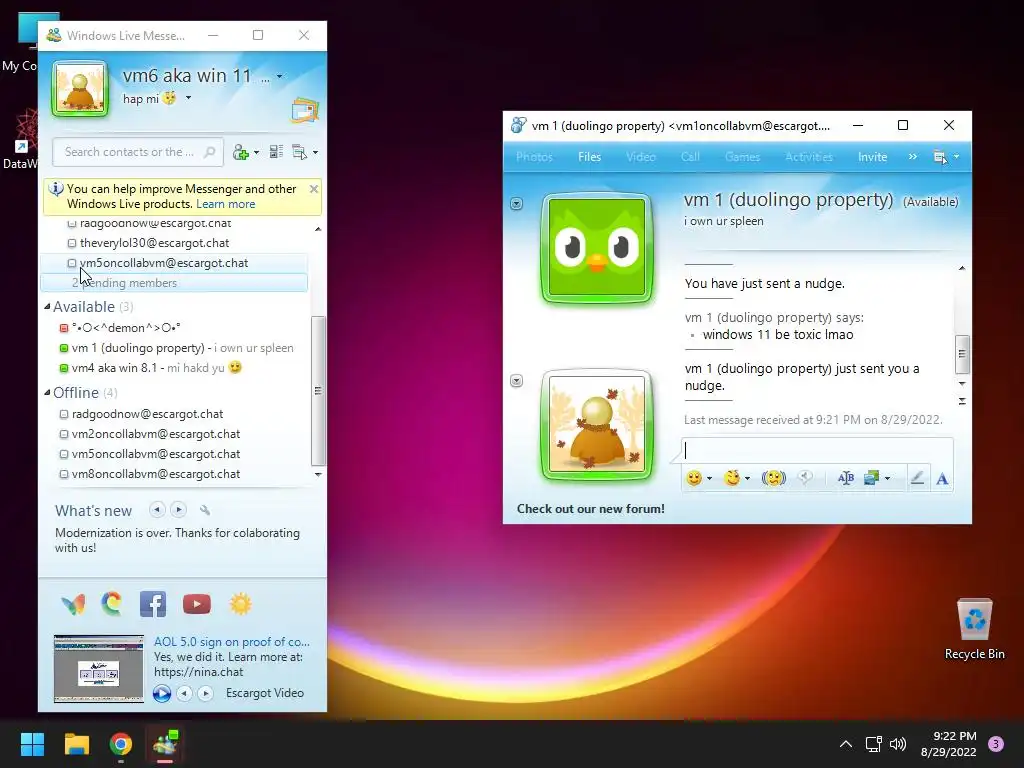Play the Escargot Video

tap(161, 693)
